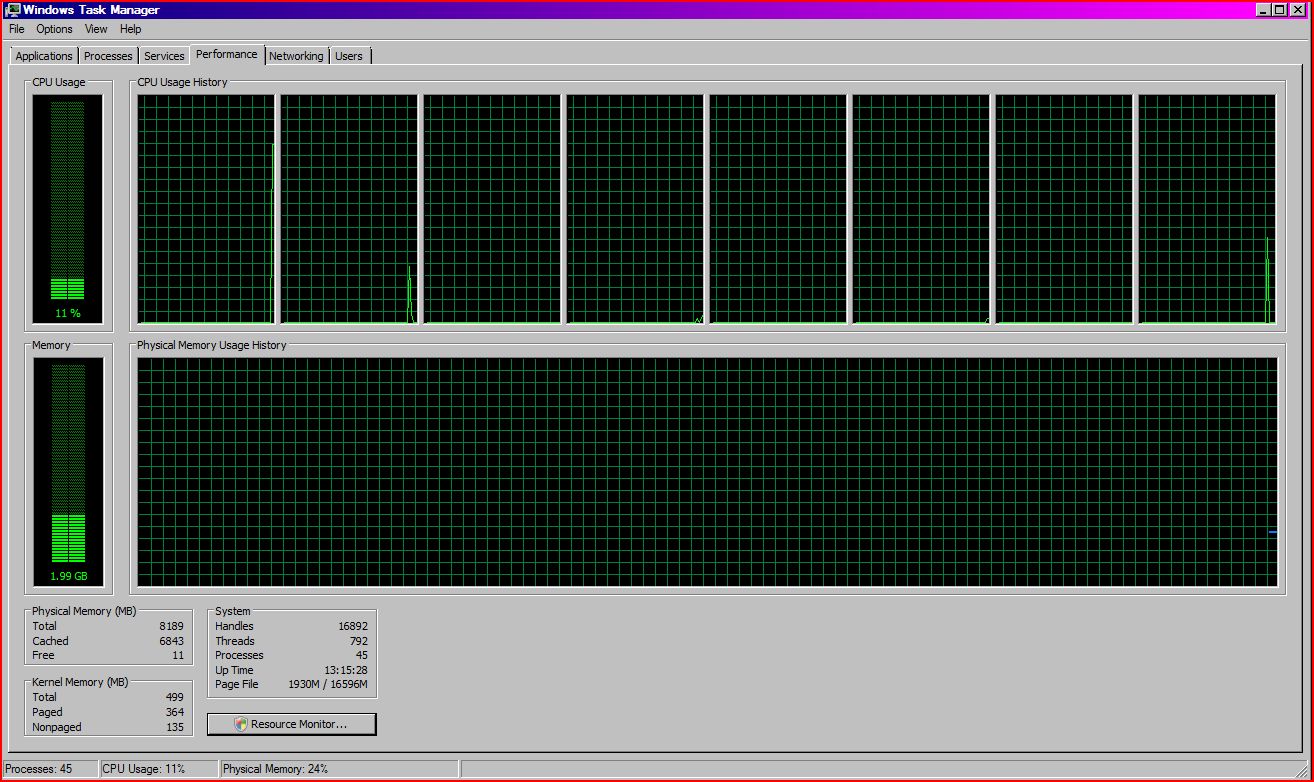Switch to the Applications tab
The height and width of the screenshot is (782, 1314).
[x=44, y=56]
